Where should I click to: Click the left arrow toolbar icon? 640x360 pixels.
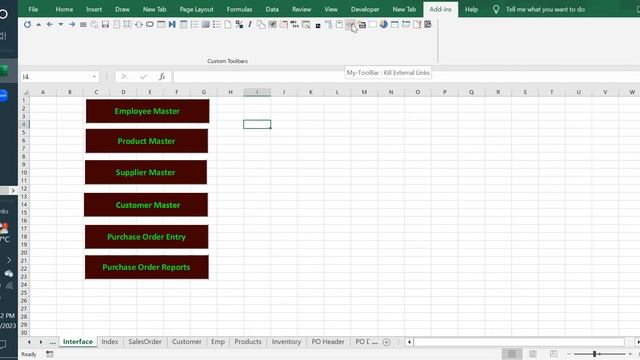(x=50, y=24)
